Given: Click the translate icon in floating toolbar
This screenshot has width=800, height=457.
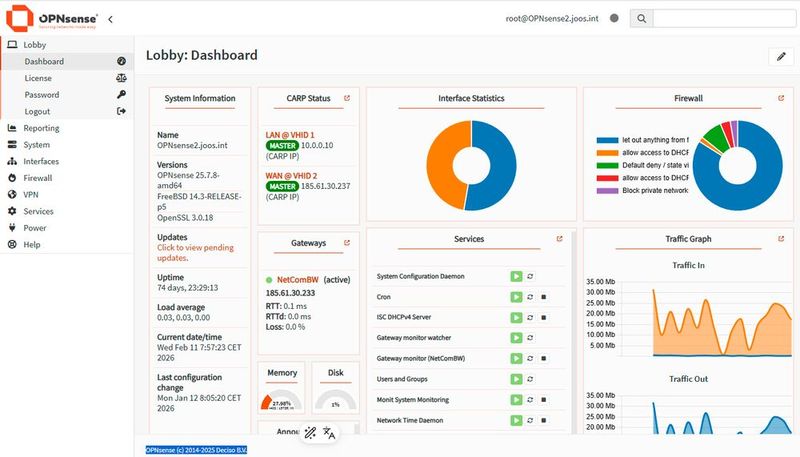Looking at the screenshot, I should [x=329, y=433].
